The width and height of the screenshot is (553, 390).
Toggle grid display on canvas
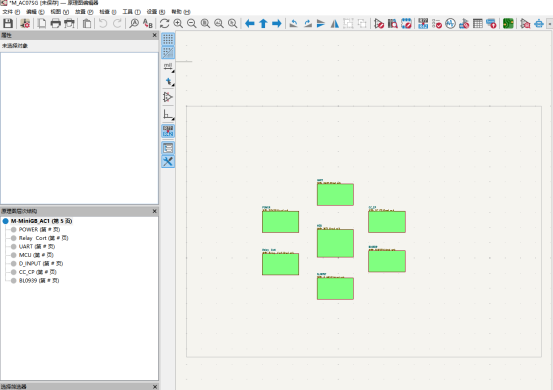click(x=168, y=39)
